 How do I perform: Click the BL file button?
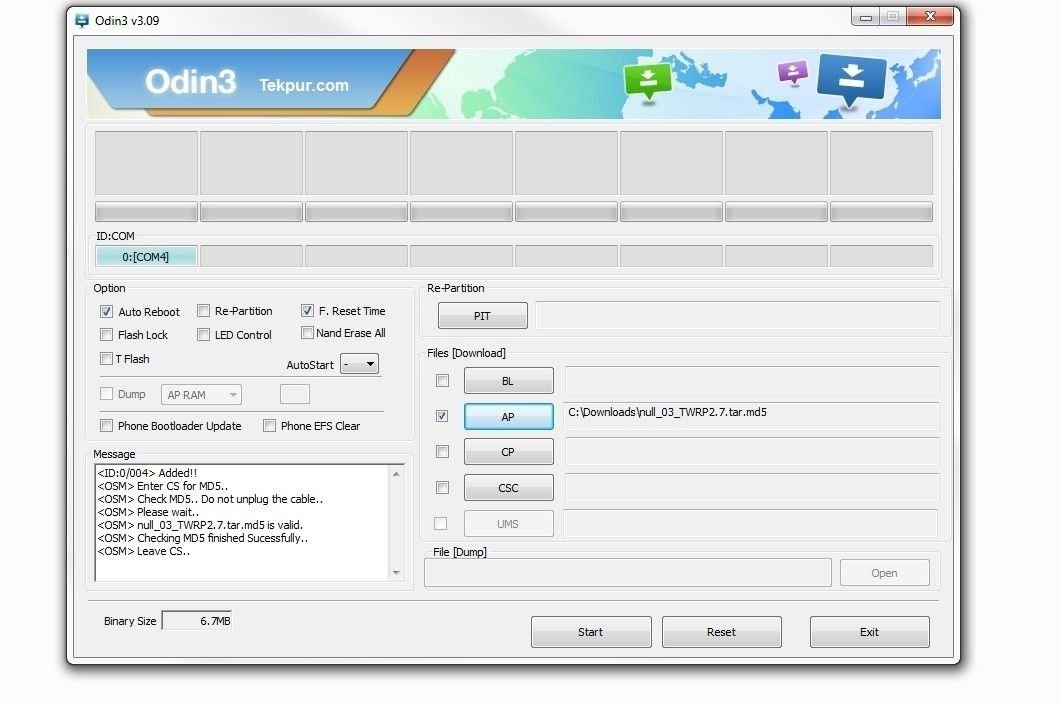pyautogui.click(x=508, y=380)
